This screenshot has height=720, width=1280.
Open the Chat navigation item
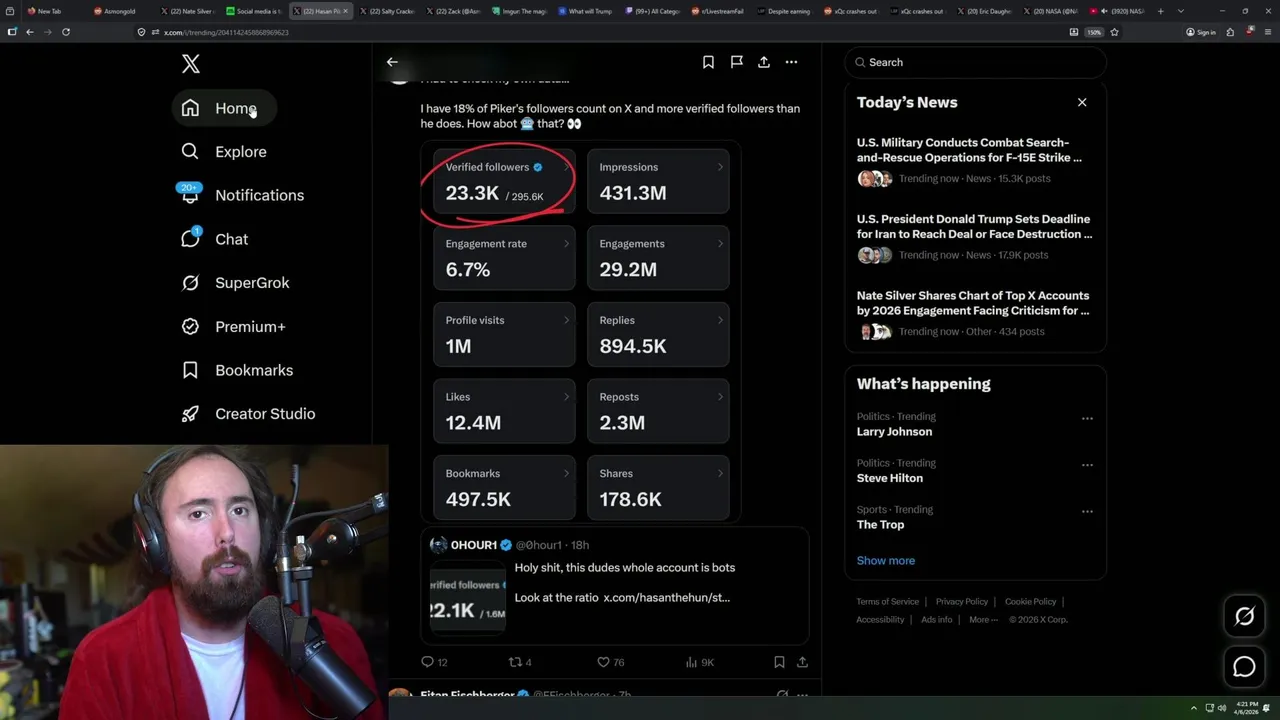pos(215,239)
